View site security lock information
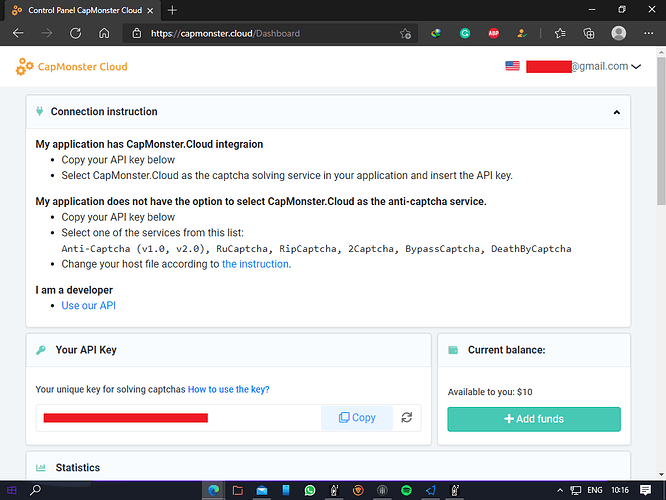666x500 pixels. tap(136, 33)
